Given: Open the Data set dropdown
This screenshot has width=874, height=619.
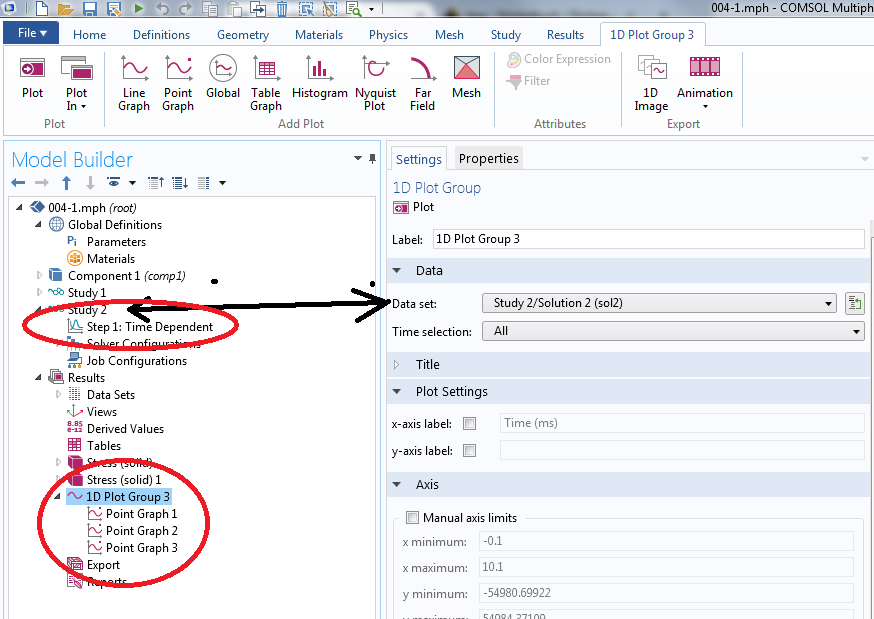Looking at the screenshot, I should click(659, 304).
